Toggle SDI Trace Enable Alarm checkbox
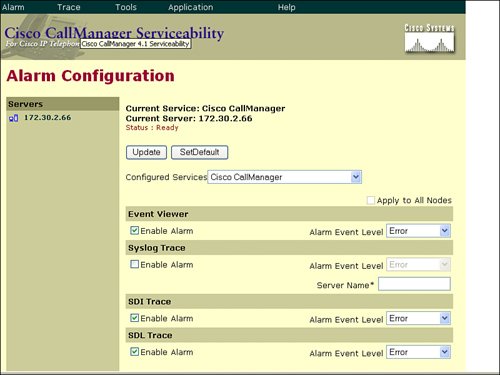500x375 pixels. point(134,318)
